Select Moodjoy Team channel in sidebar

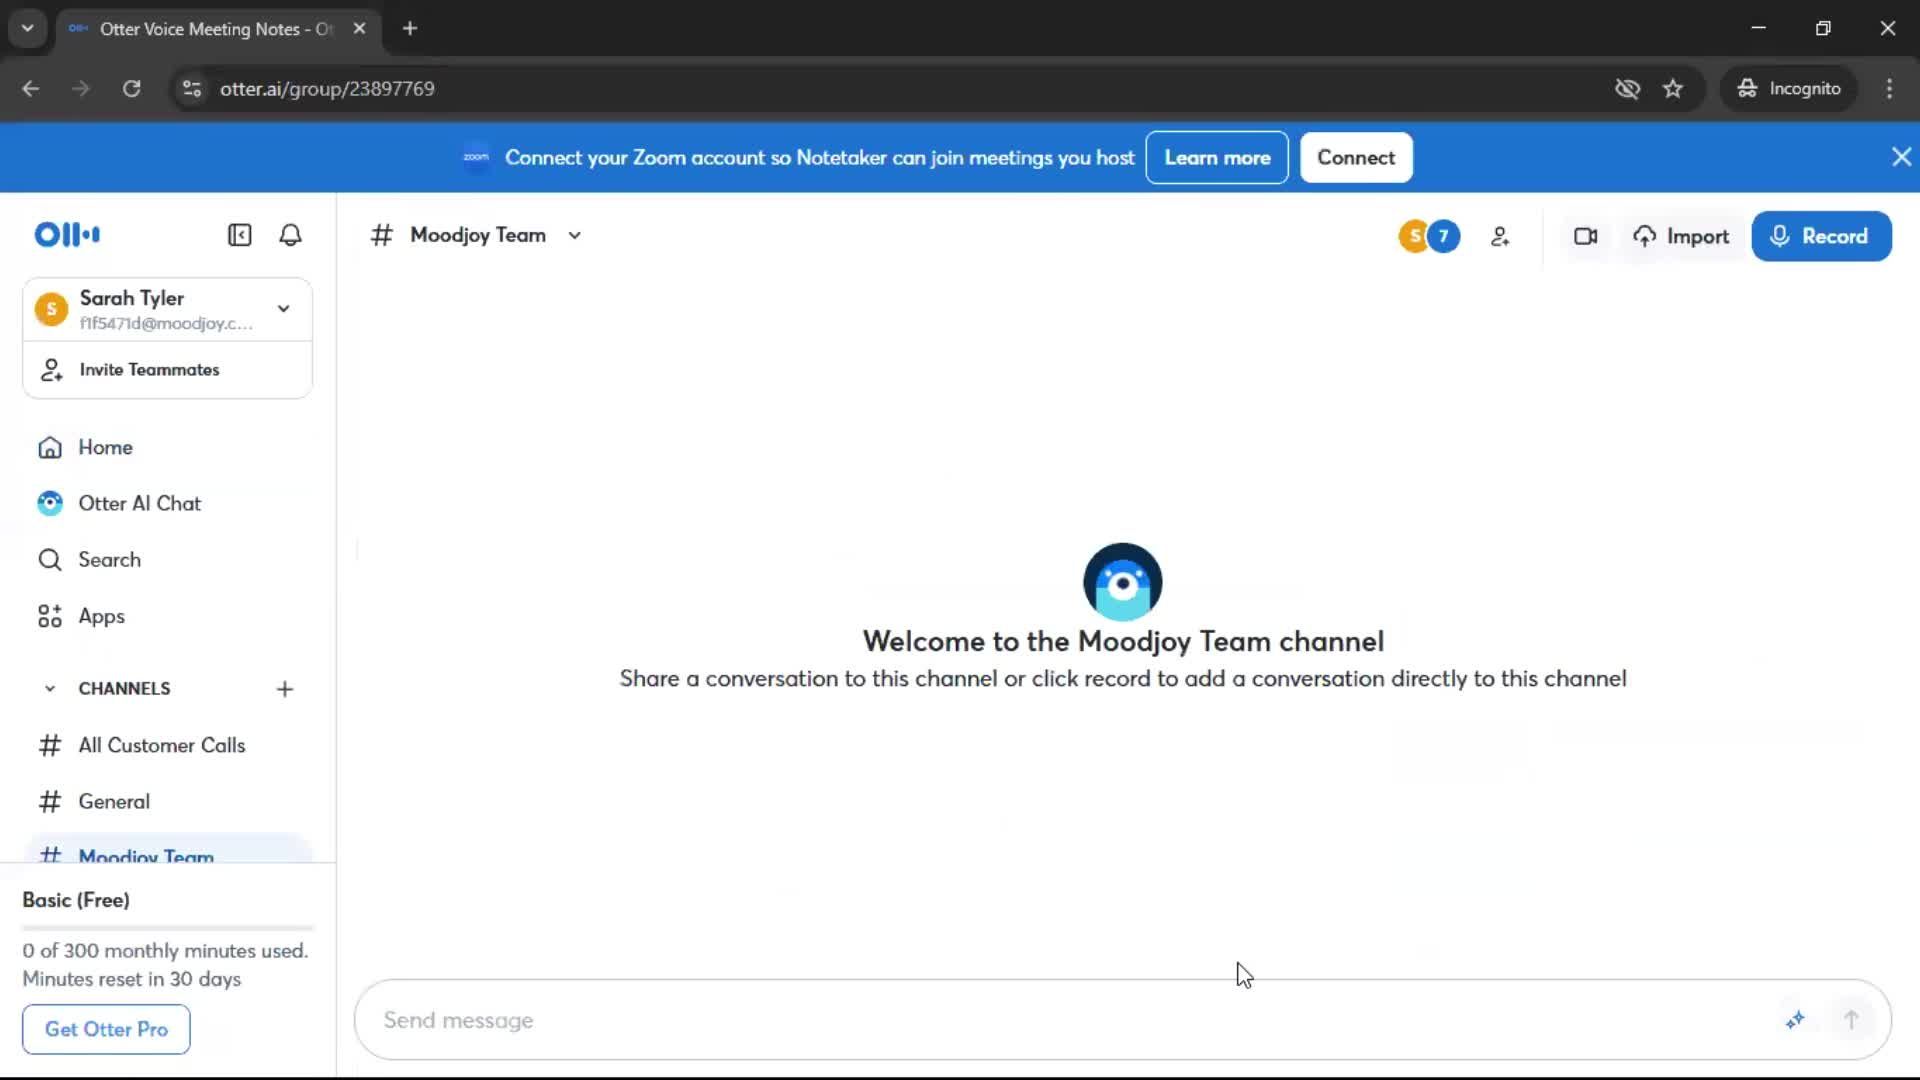click(x=167, y=849)
